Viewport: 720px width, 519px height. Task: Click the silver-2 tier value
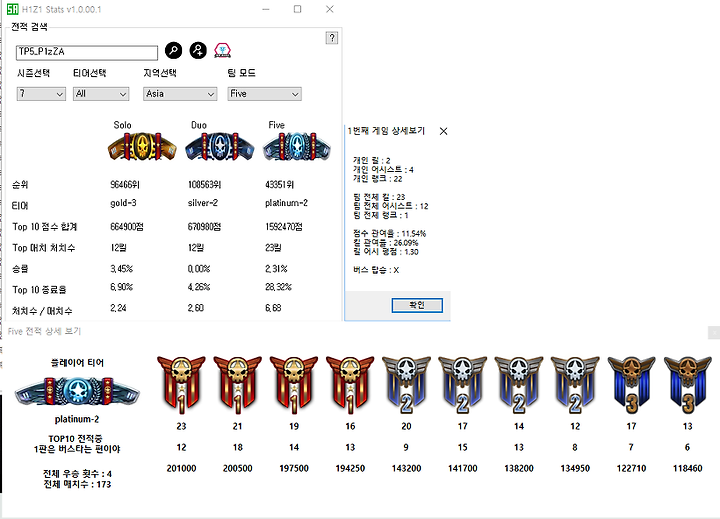pyautogui.click(x=202, y=203)
